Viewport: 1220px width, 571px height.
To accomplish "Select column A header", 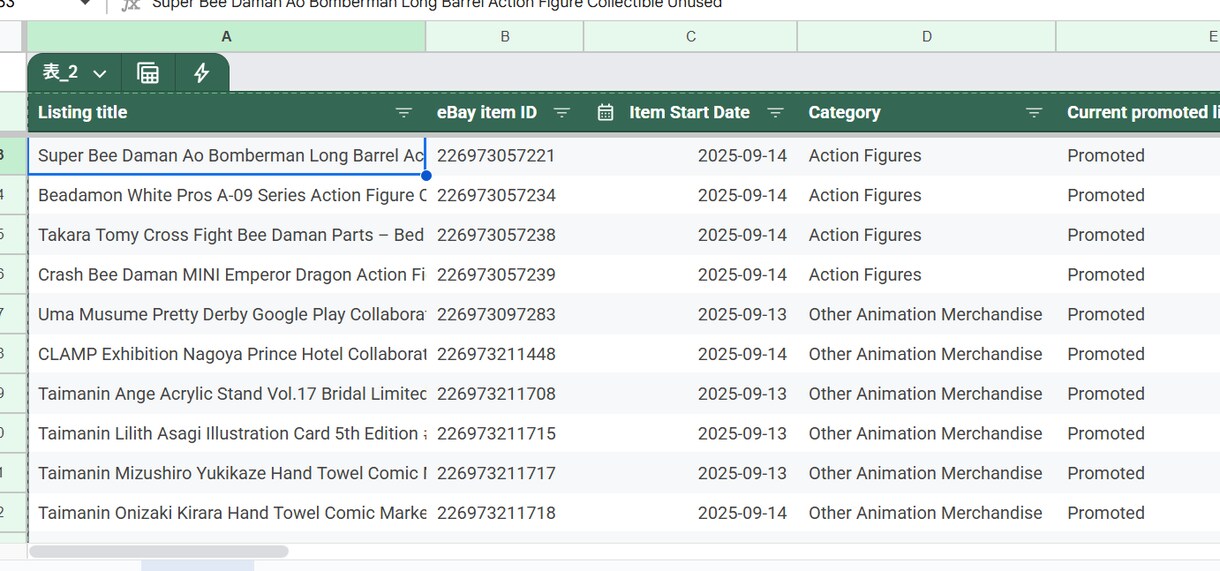I will pos(226,36).
